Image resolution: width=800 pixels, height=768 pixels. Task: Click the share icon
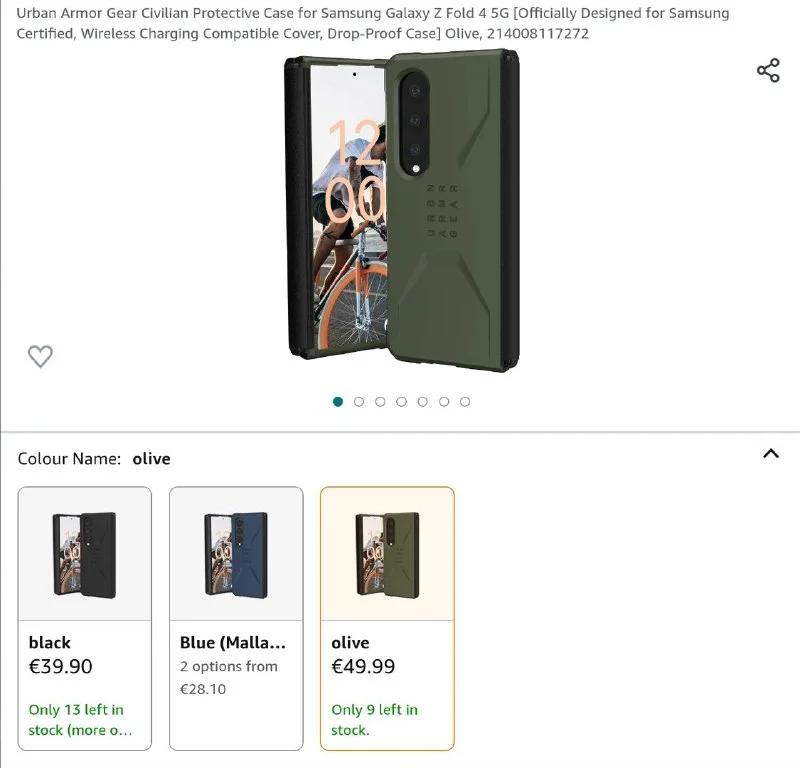click(x=768, y=71)
